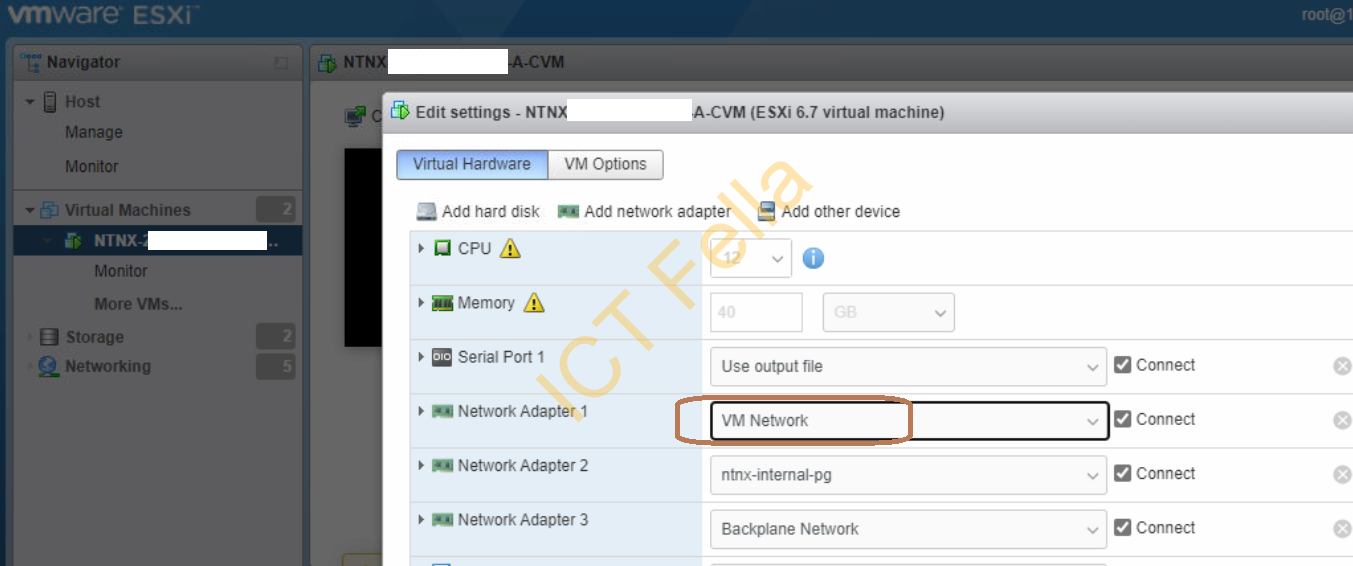Screen dimensions: 1353x566
Task: Click the Networking icon in Navigator
Action: 48,366
